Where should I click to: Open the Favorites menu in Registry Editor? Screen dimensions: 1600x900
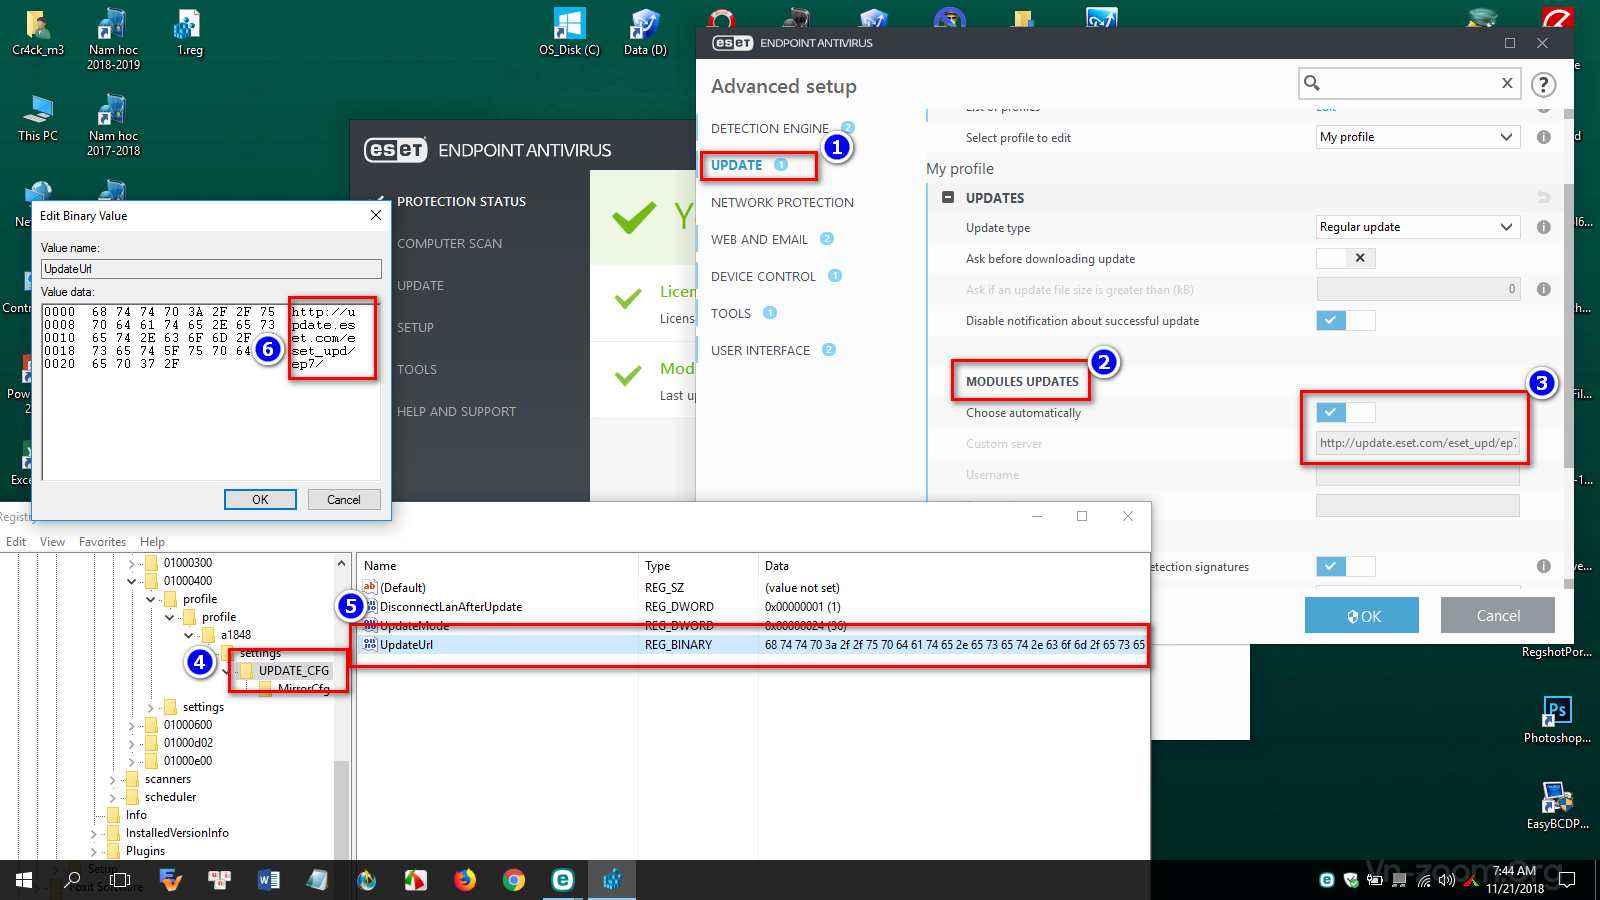coord(102,542)
